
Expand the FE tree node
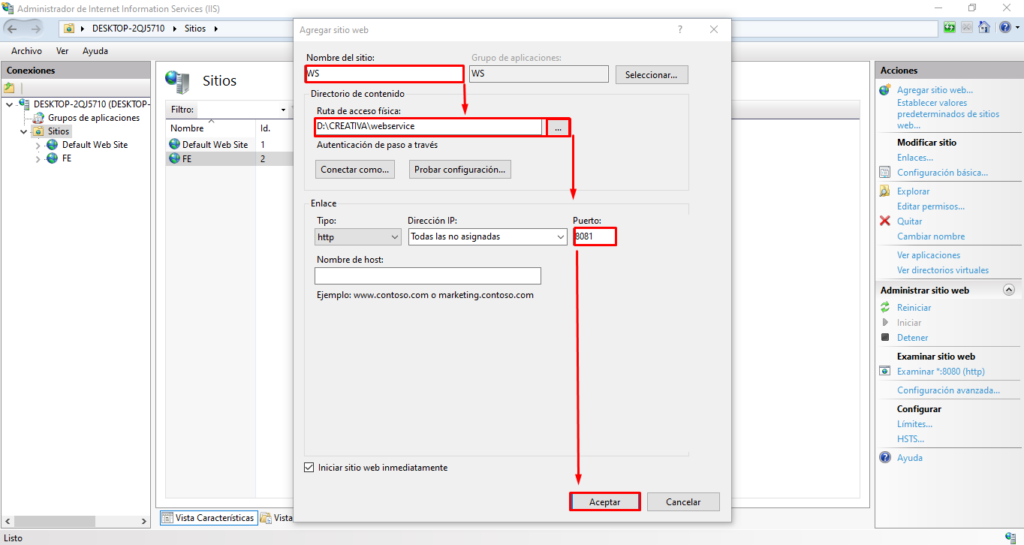(x=38, y=159)
